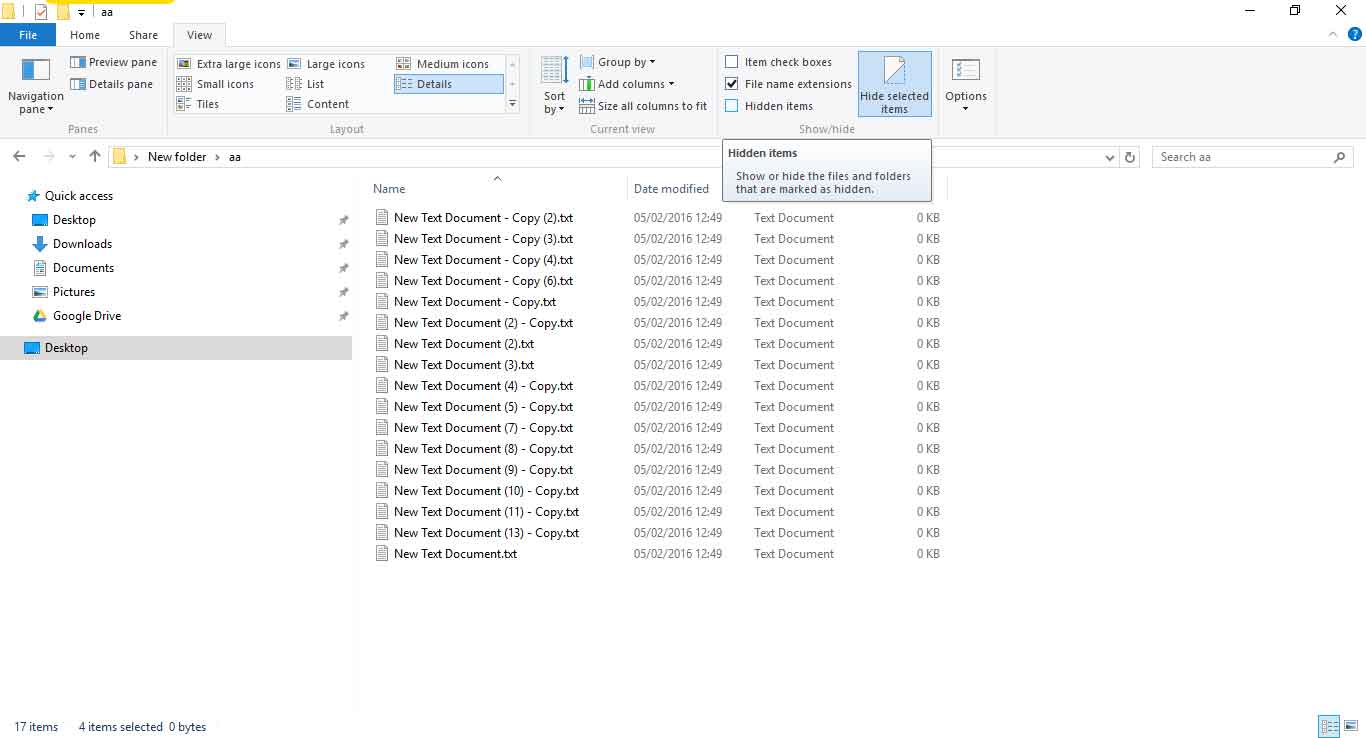Expand address bar history dropdown

click(1110, 157)
